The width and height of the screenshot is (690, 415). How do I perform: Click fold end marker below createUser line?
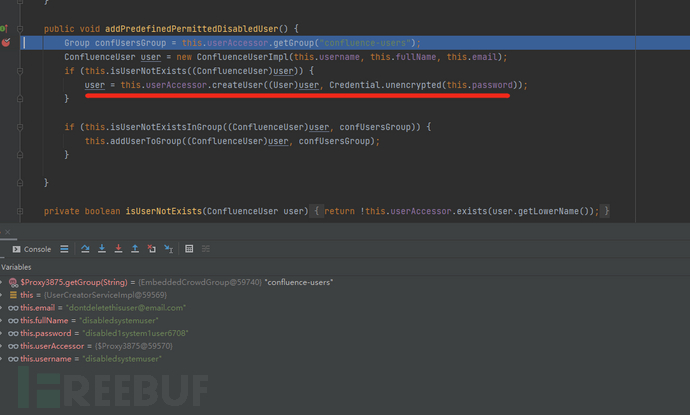point(20,99)
